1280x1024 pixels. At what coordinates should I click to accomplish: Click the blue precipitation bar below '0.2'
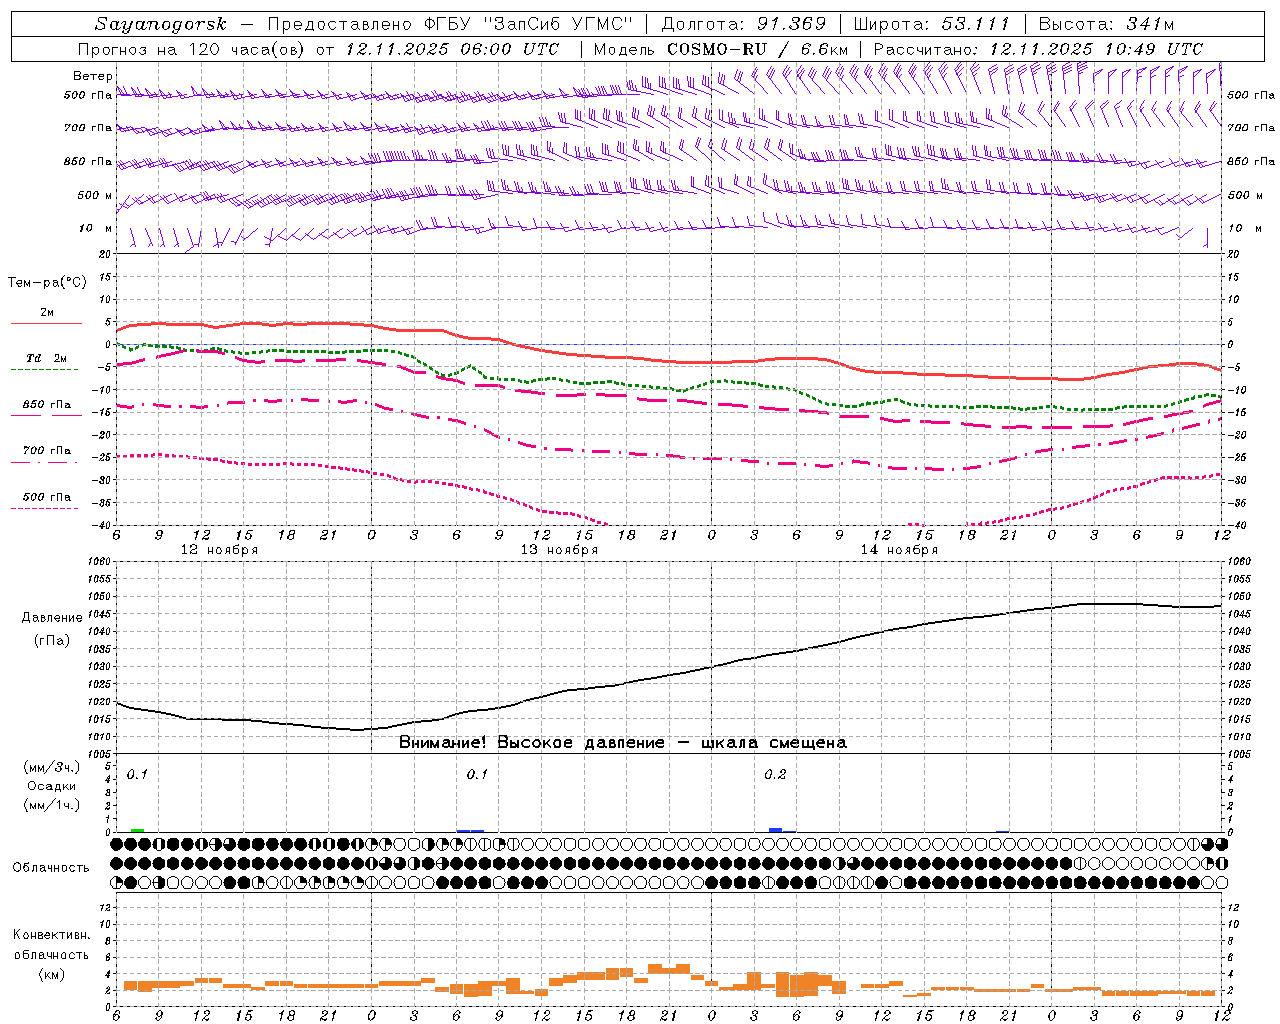775,830
